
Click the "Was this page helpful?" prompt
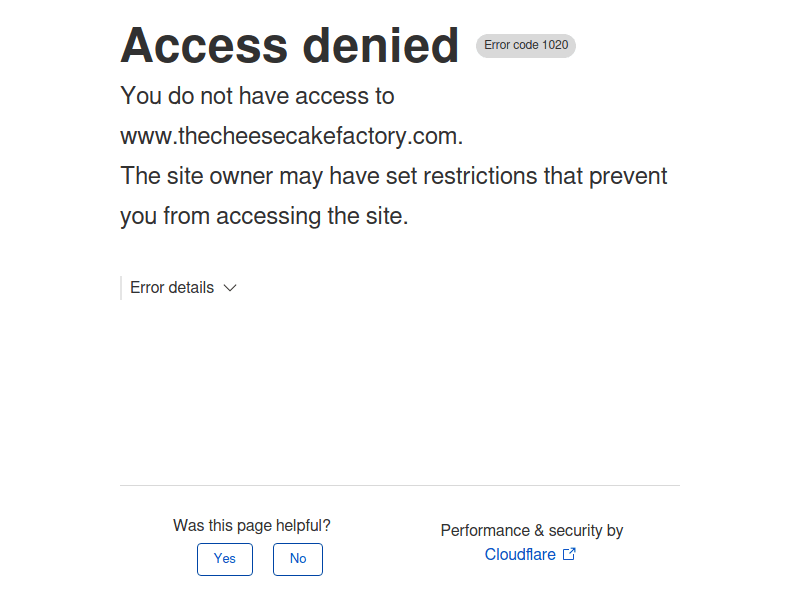(x=252, y=525)
